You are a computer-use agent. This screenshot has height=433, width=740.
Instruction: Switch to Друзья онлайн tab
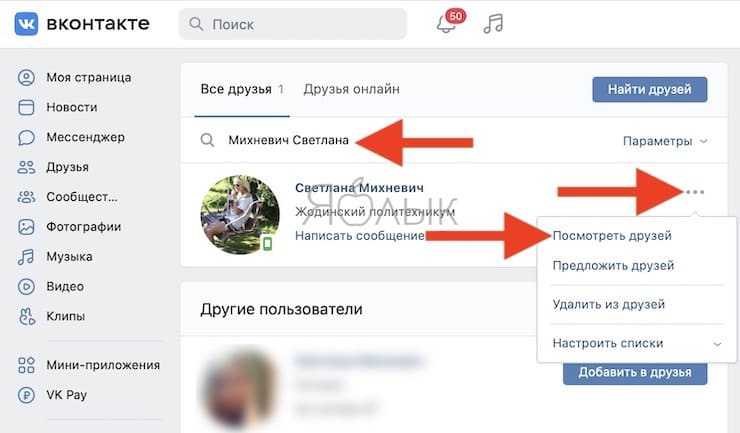pos(352,89)
